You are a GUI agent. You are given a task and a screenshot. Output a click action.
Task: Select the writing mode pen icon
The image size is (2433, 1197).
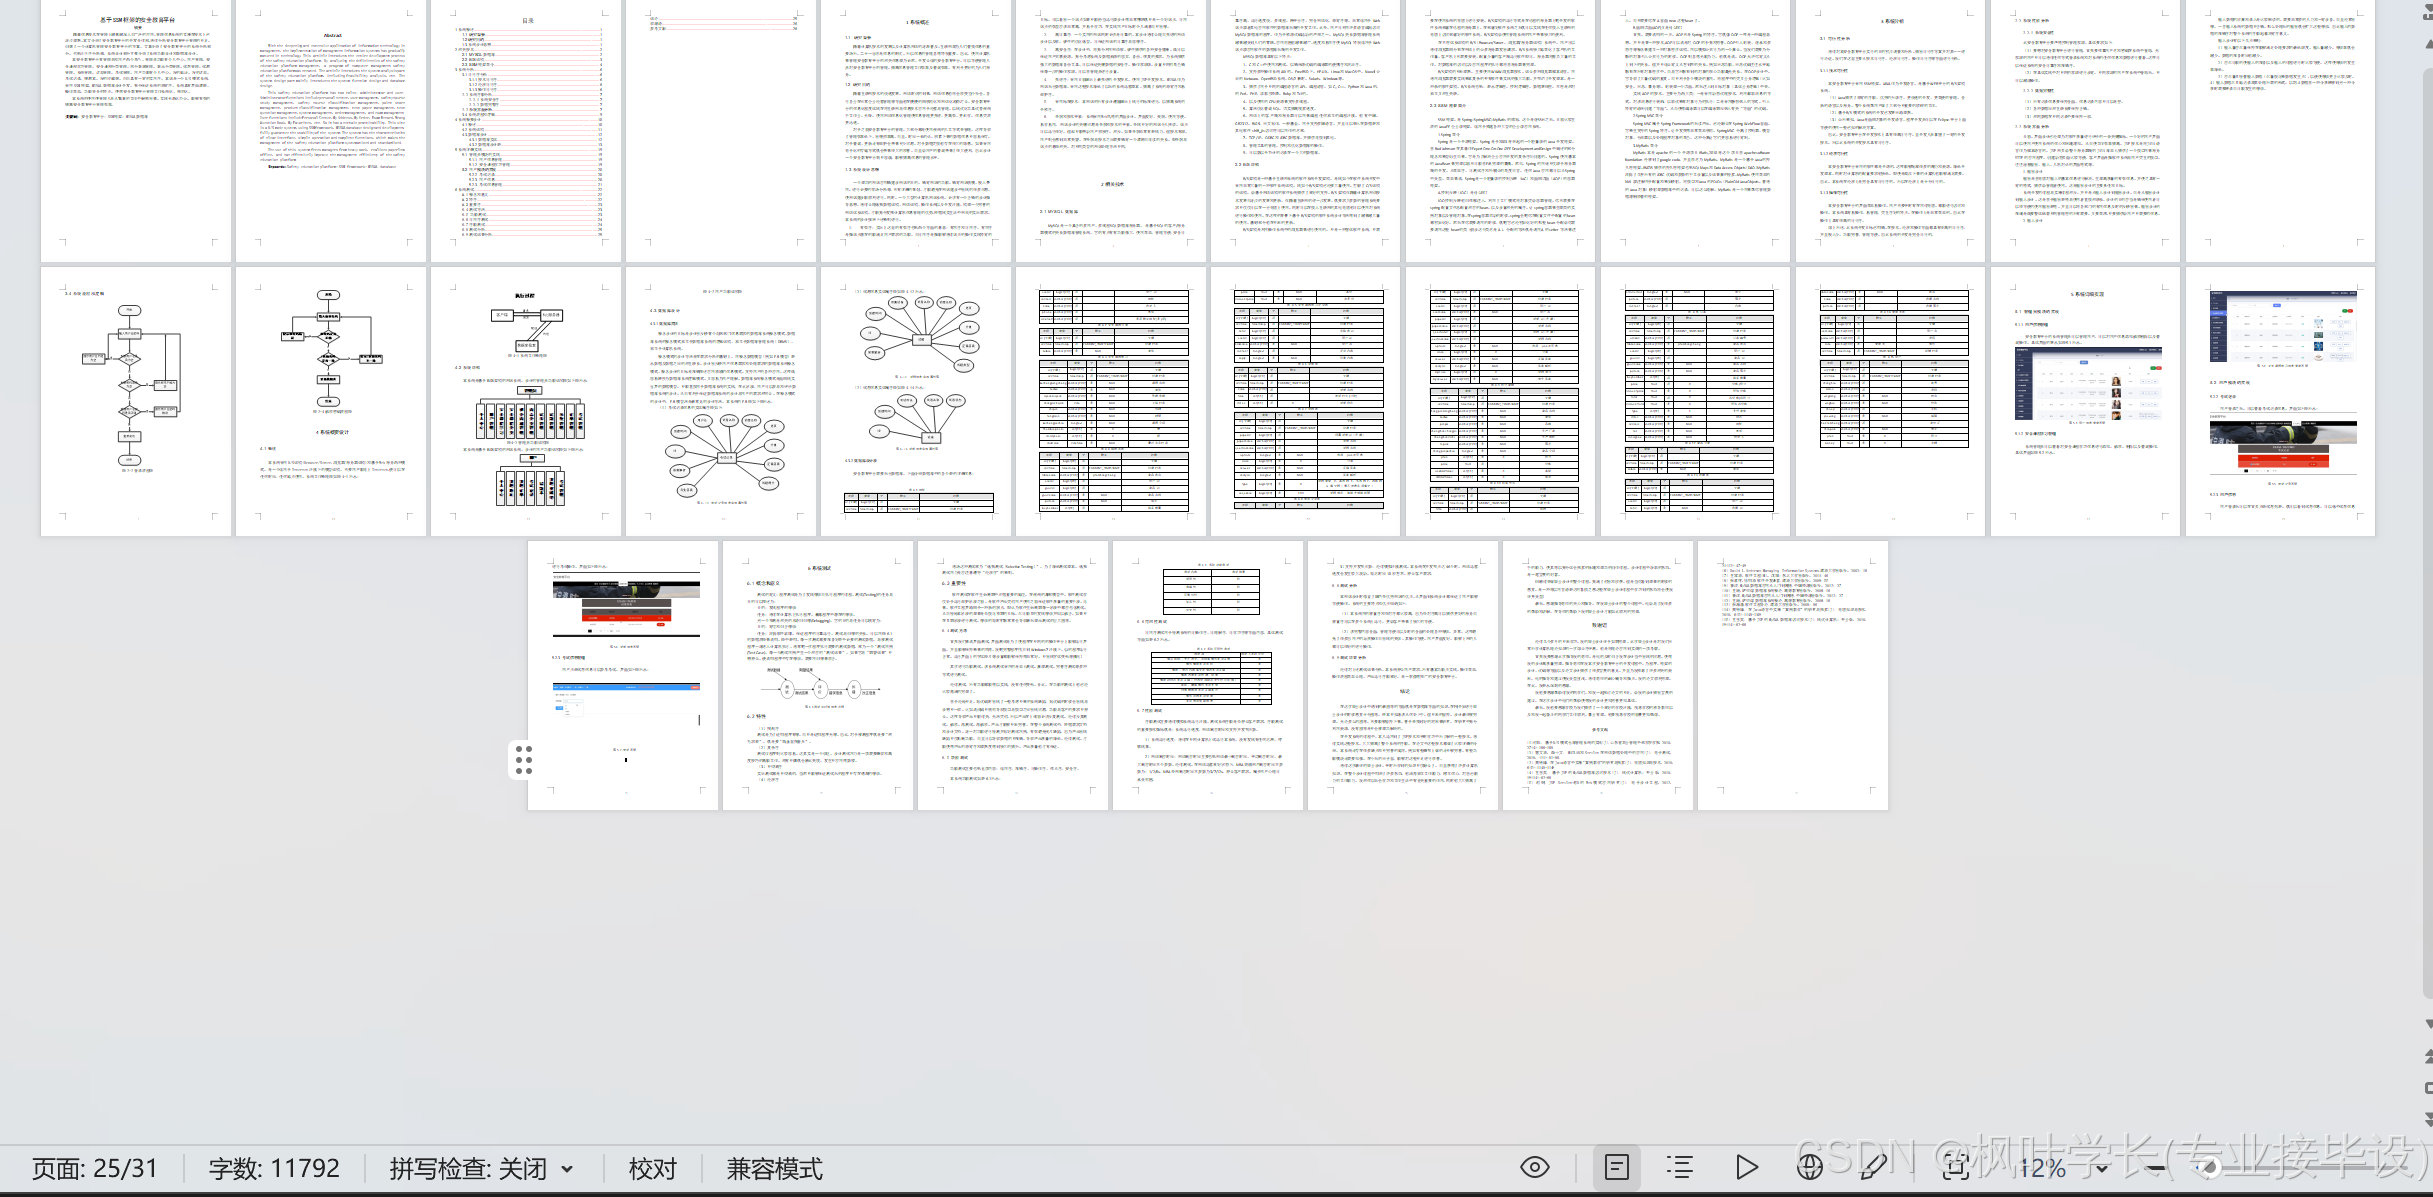(x=1874, y=1167)
